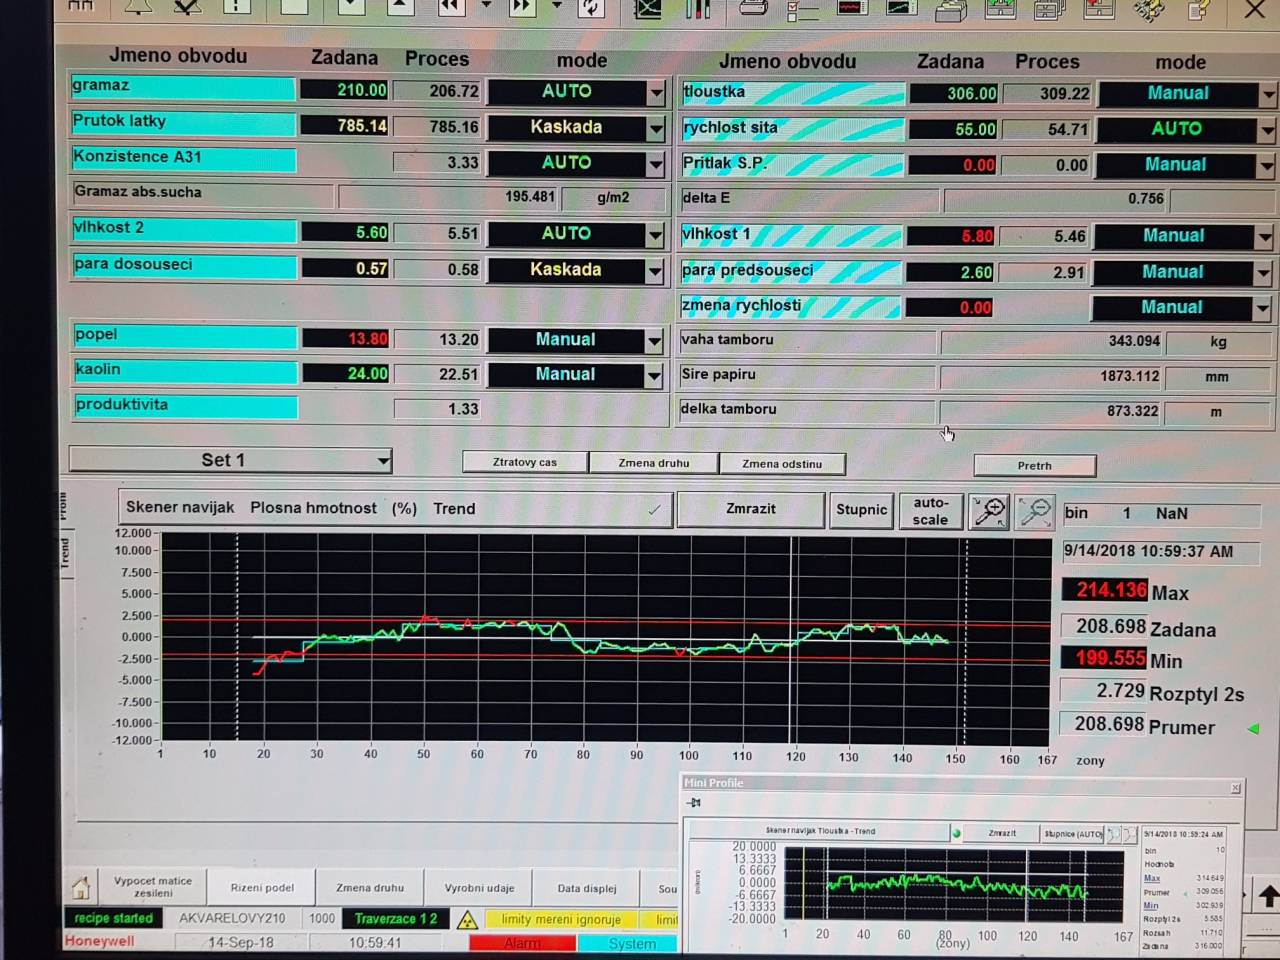Click the home icon in bottom navigation bar

(x=81, y=887)
